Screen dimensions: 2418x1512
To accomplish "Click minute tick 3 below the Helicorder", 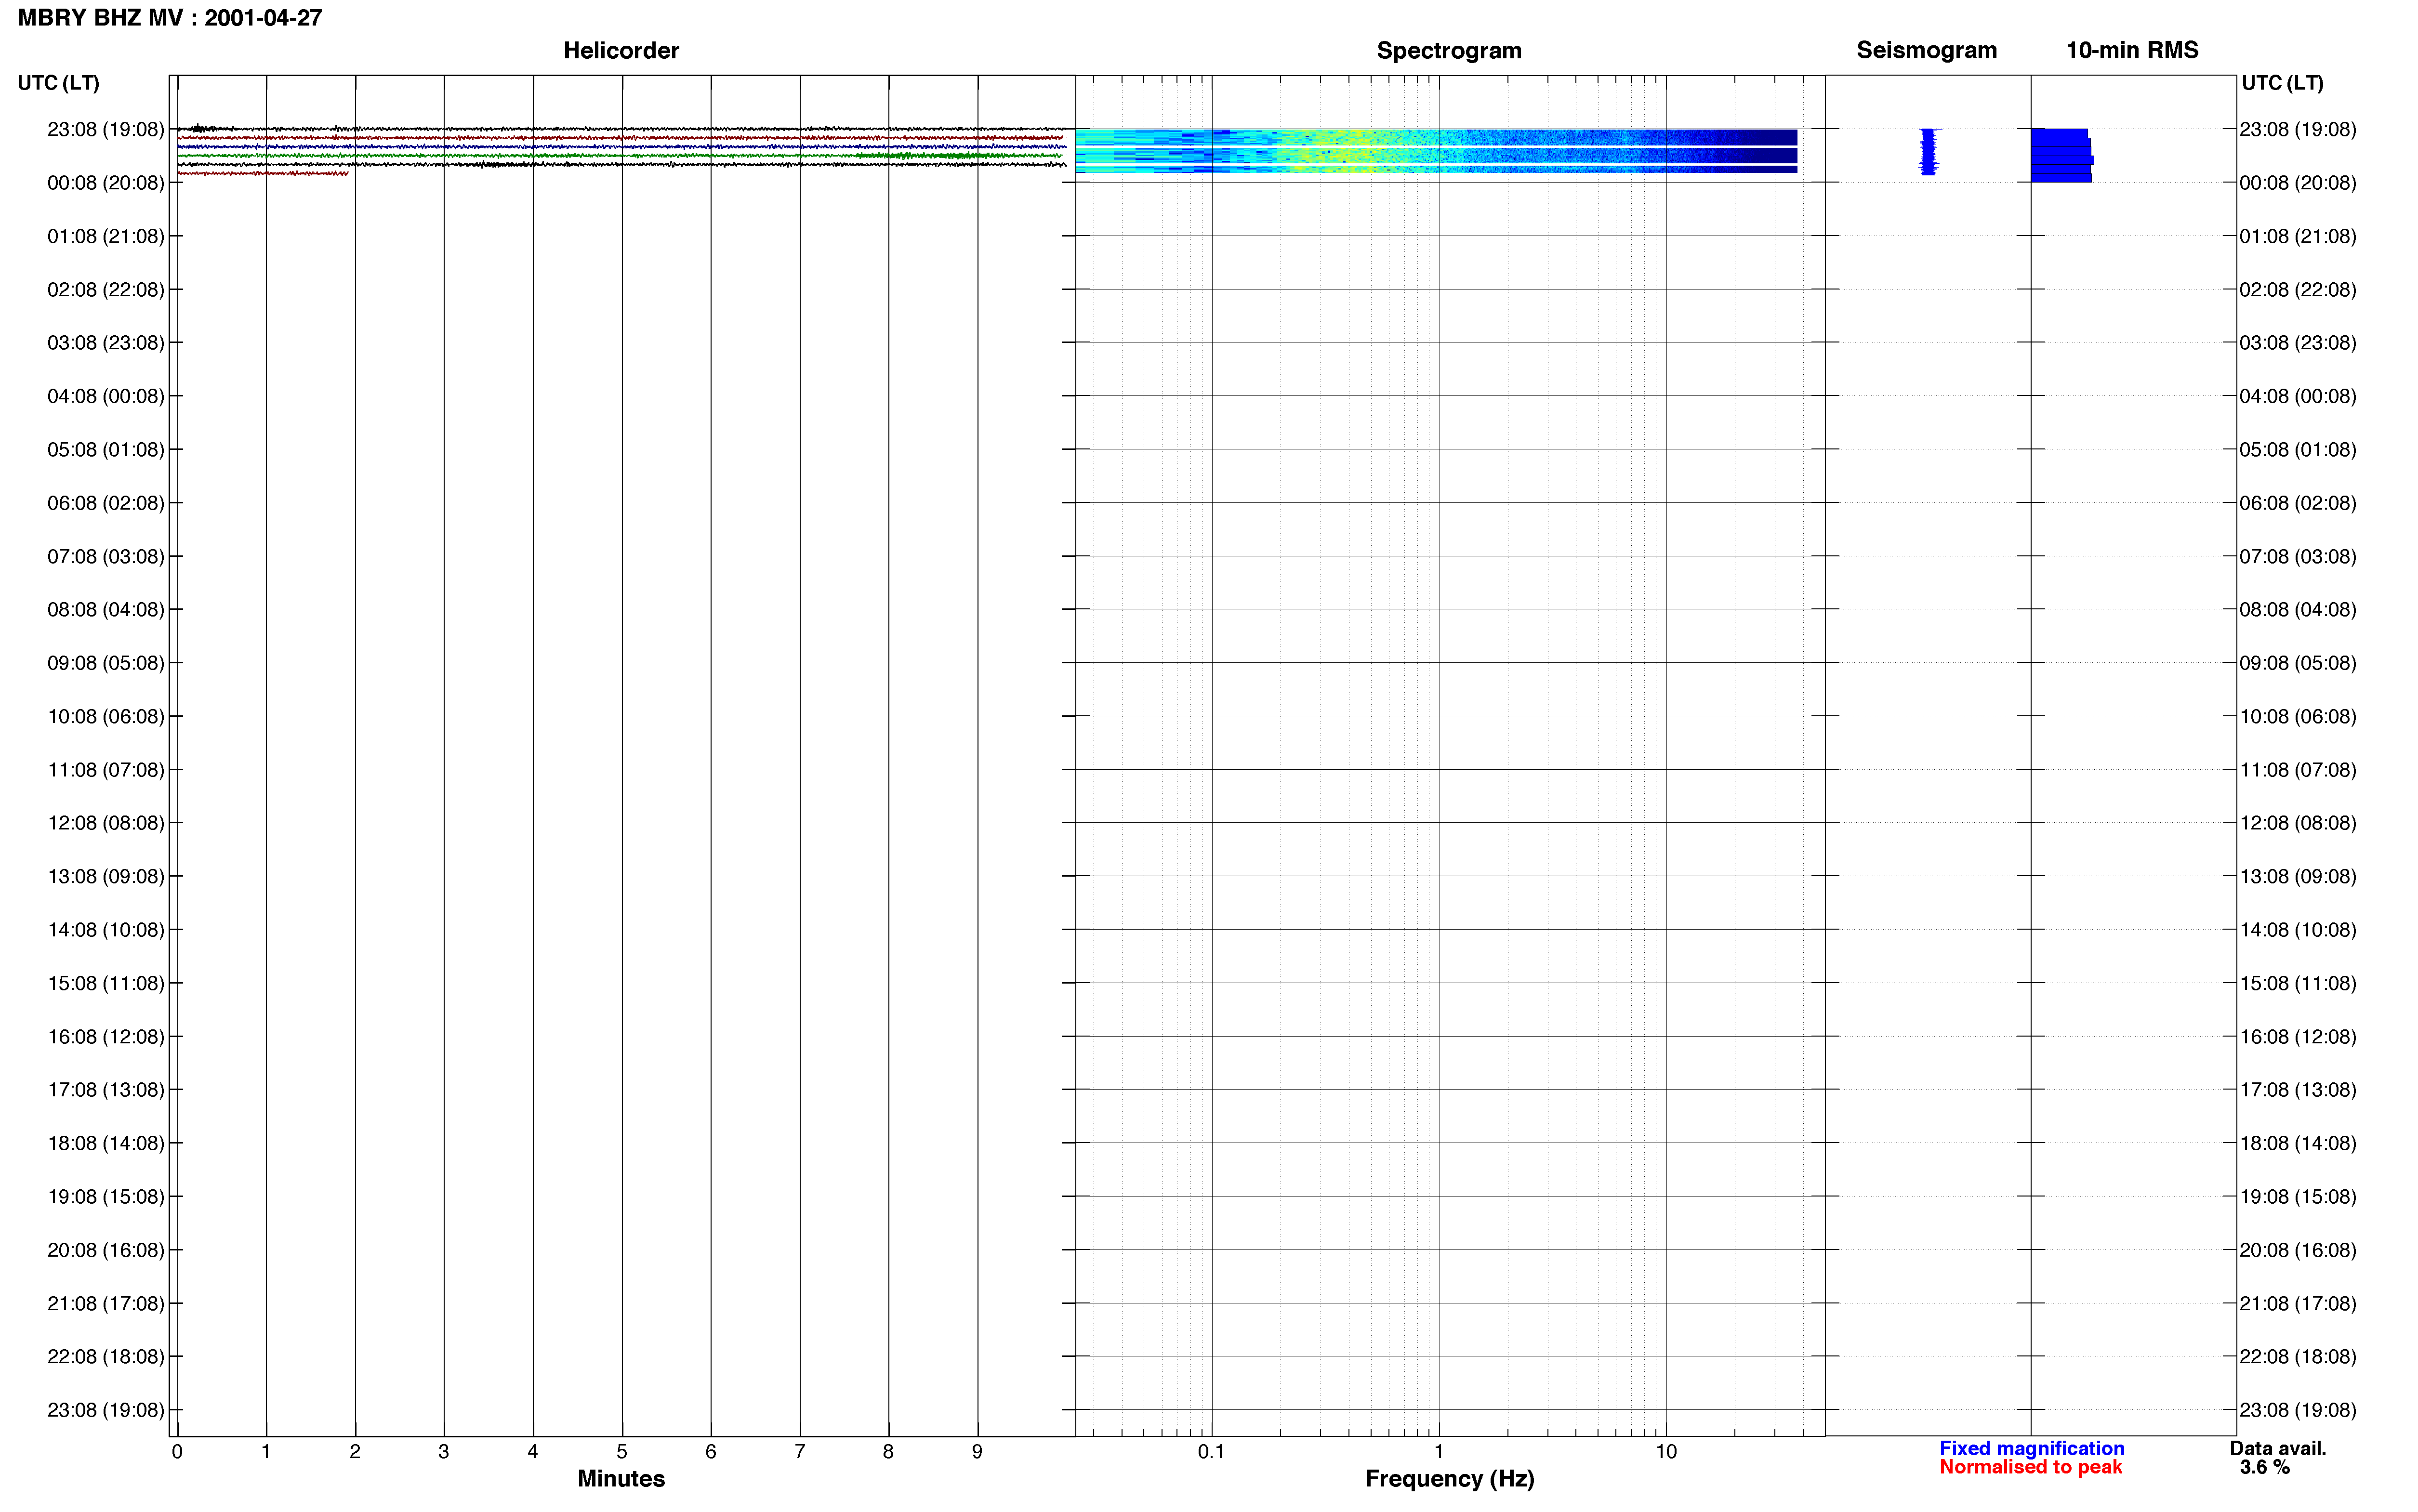I will click(444, 1451).
